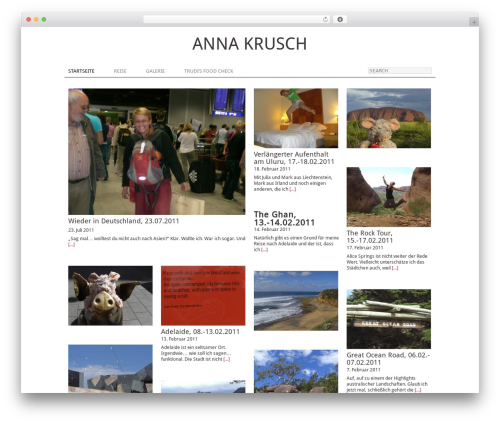The height and width of the screenshot is (423, 500).
Task: Open airport arrival photo thumbnail
Action: coord(157,152)
